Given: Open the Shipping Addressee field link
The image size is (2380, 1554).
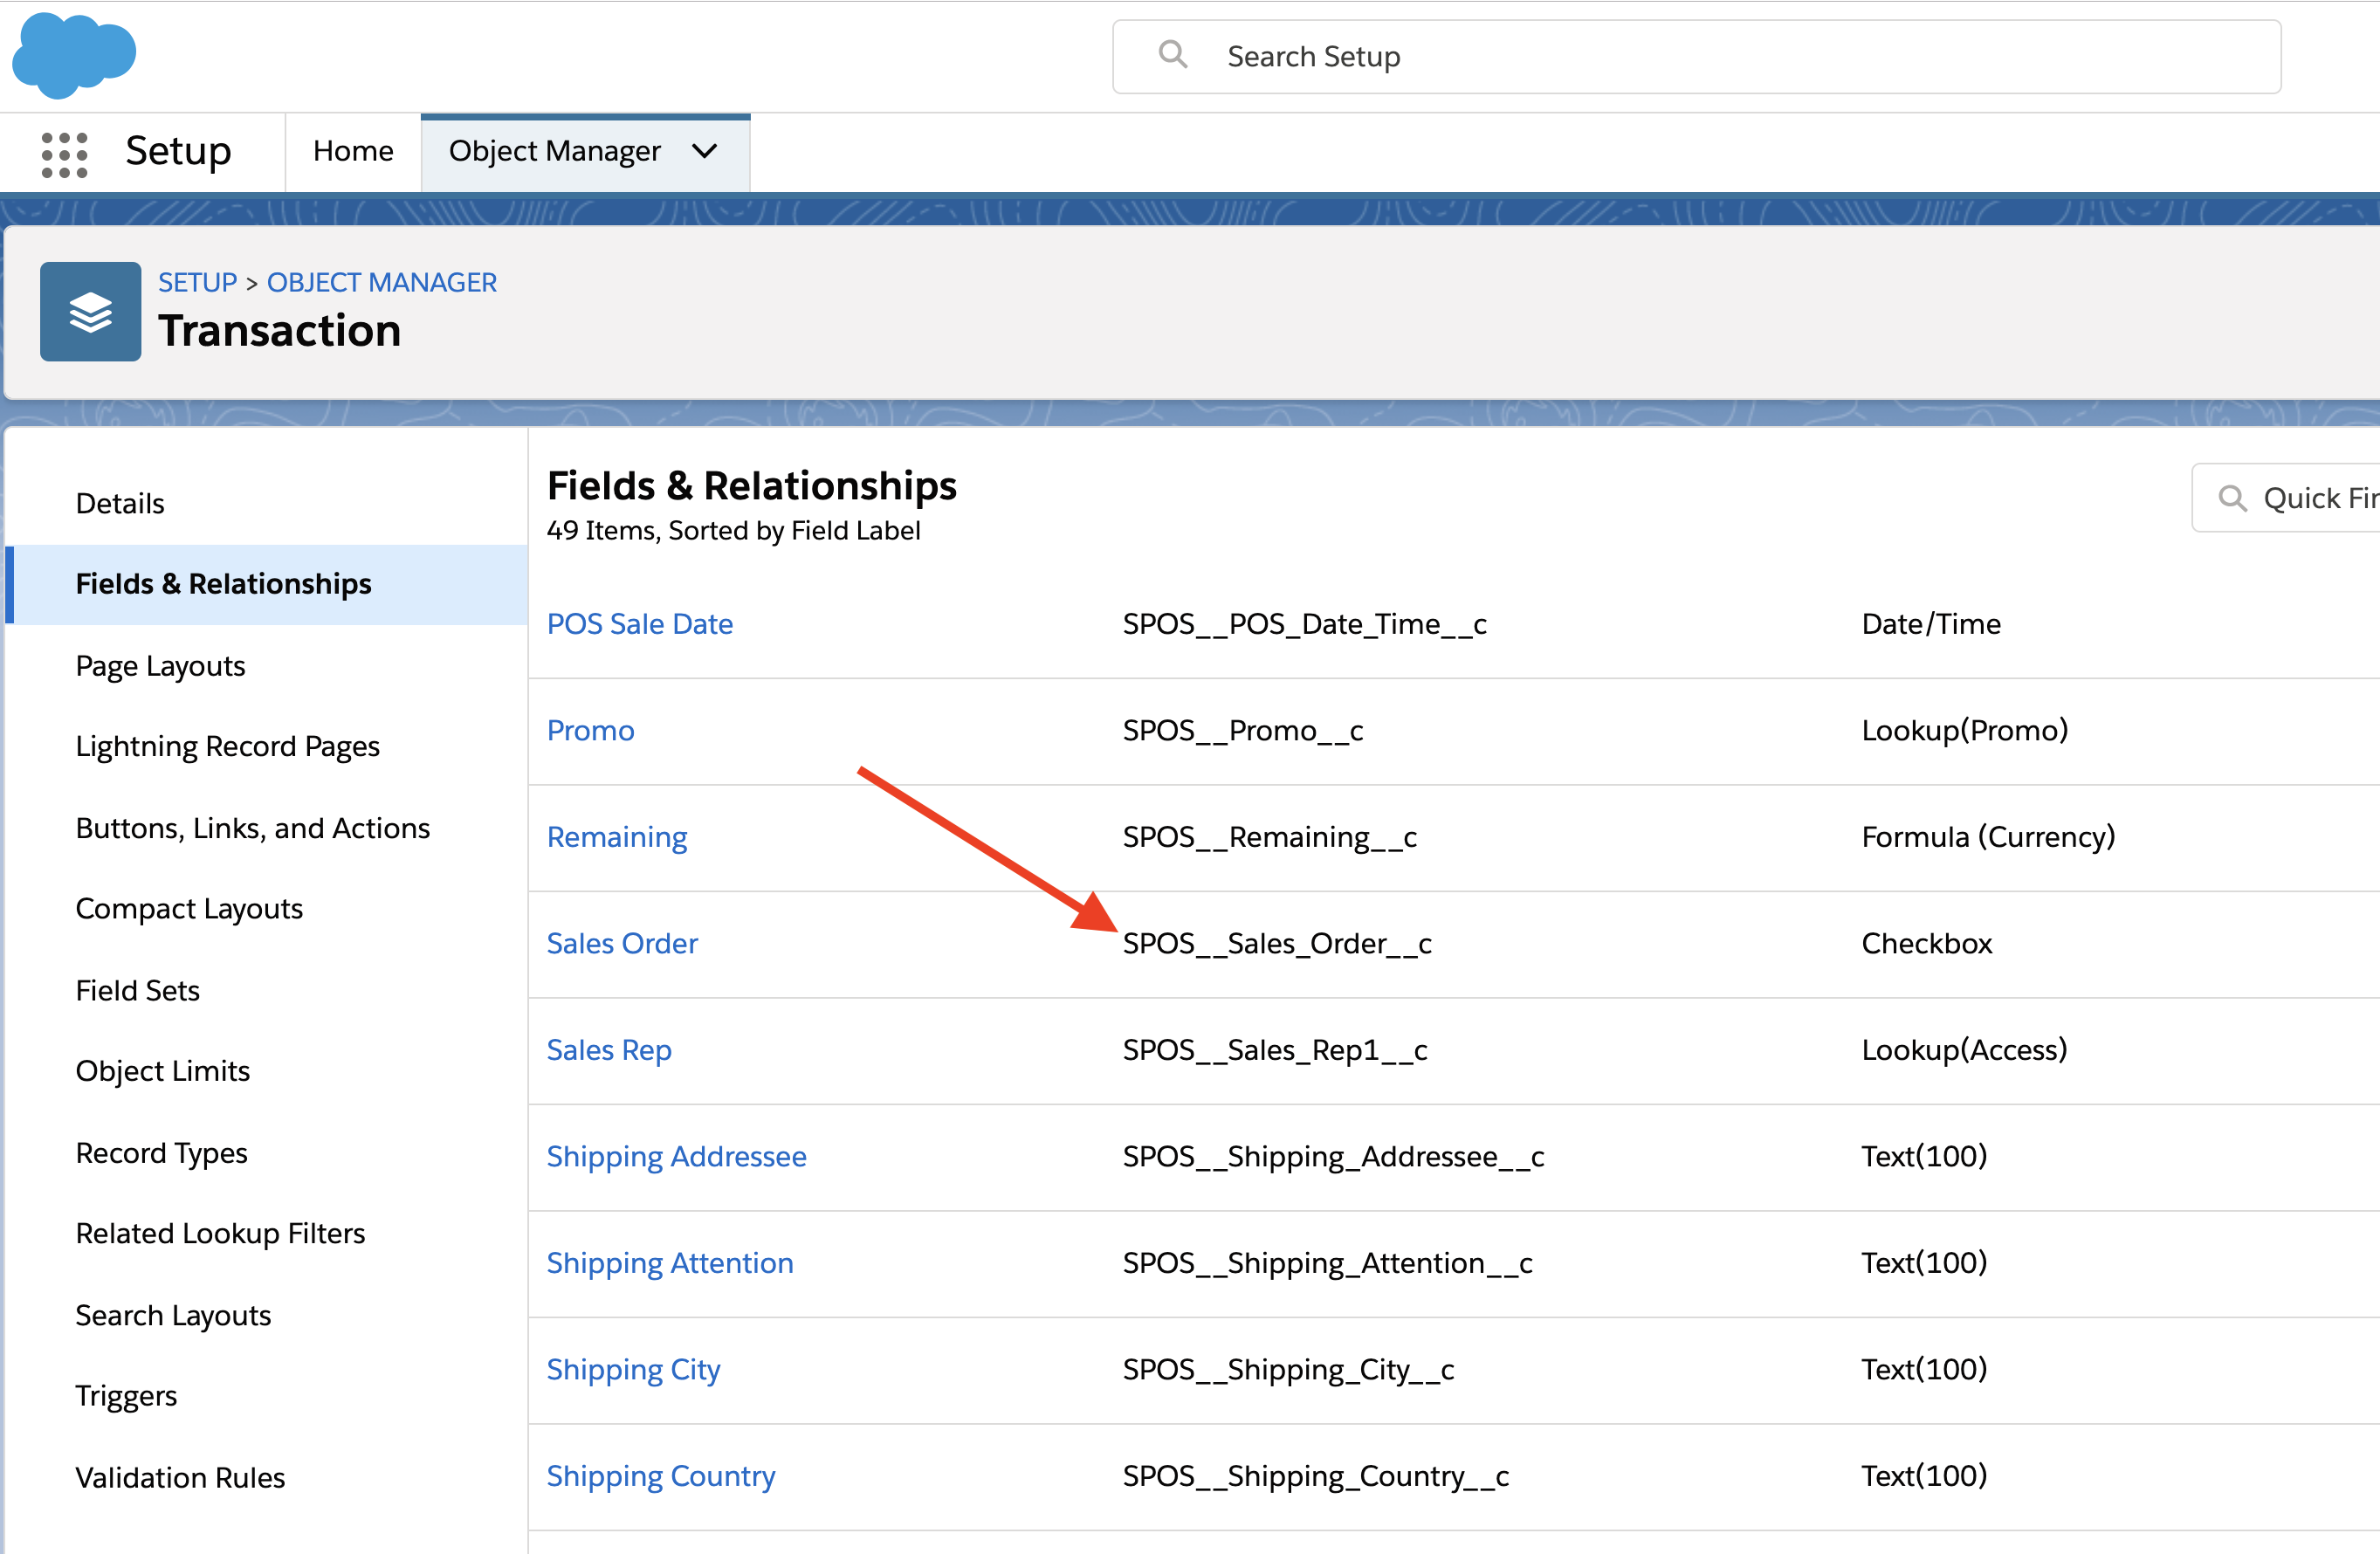Looking at the screenshot, I should (x=676, y=1156).
